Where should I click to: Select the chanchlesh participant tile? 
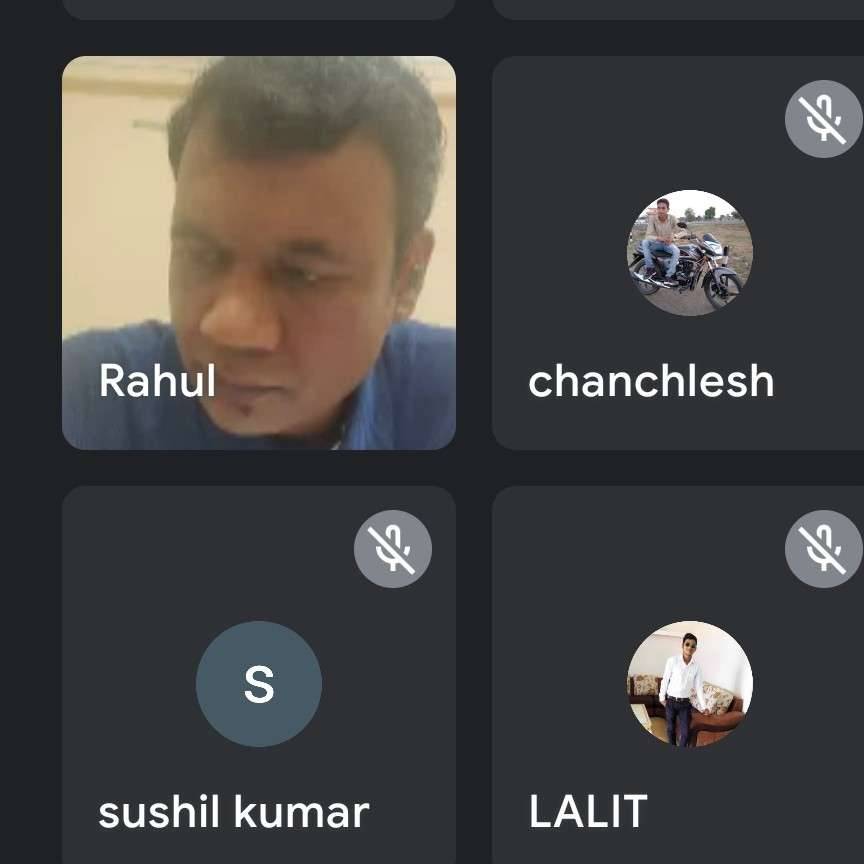tap(678, 253)
